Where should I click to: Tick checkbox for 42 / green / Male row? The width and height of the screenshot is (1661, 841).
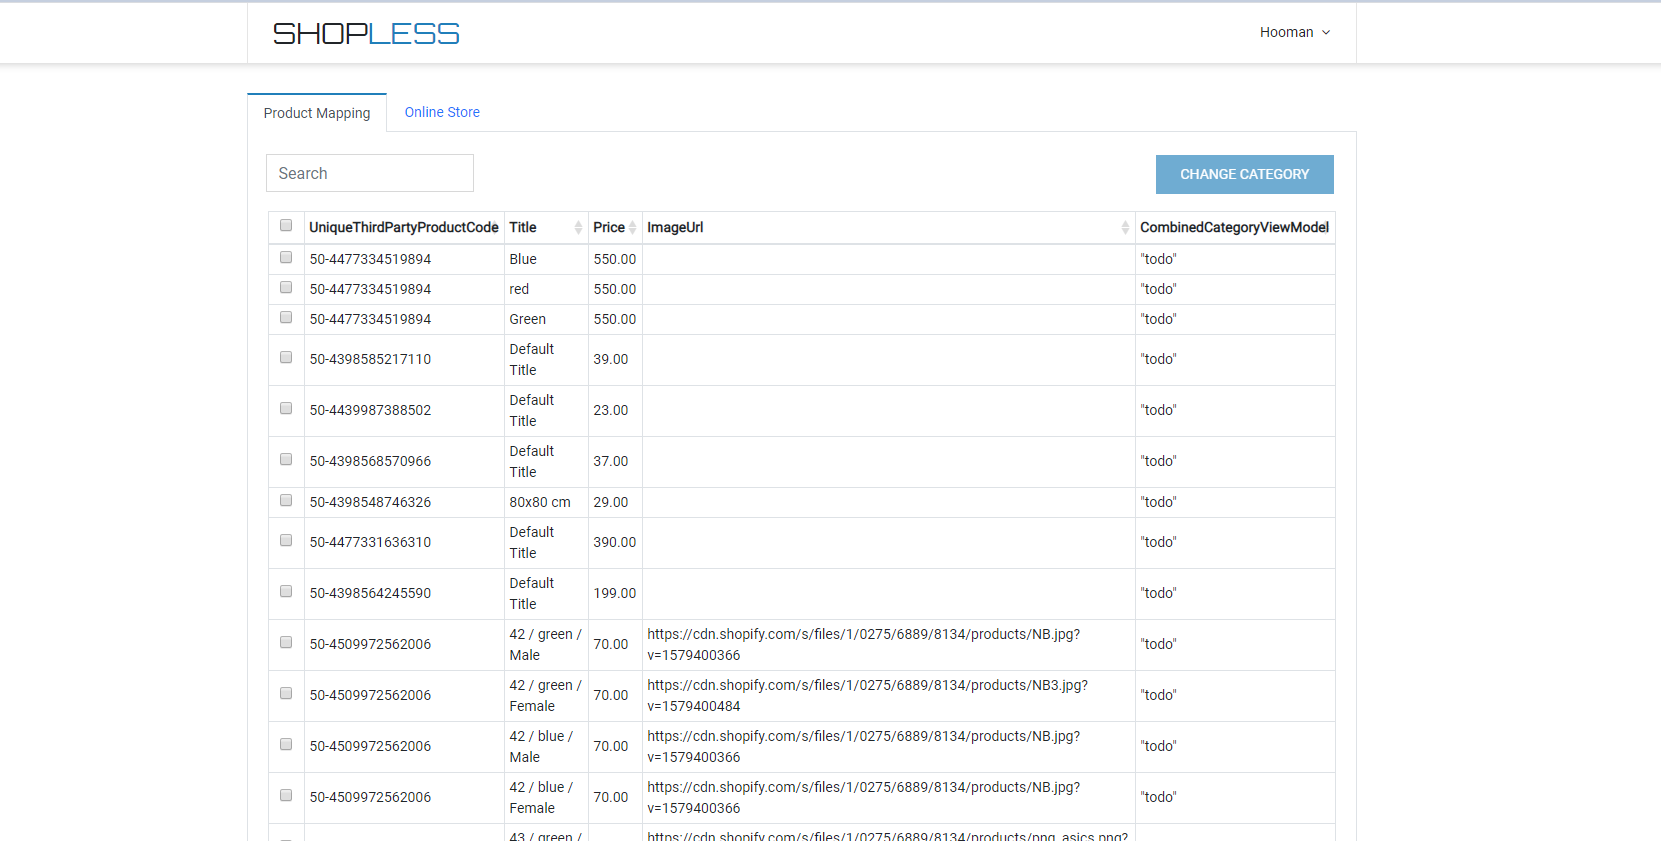pos(286,642)
